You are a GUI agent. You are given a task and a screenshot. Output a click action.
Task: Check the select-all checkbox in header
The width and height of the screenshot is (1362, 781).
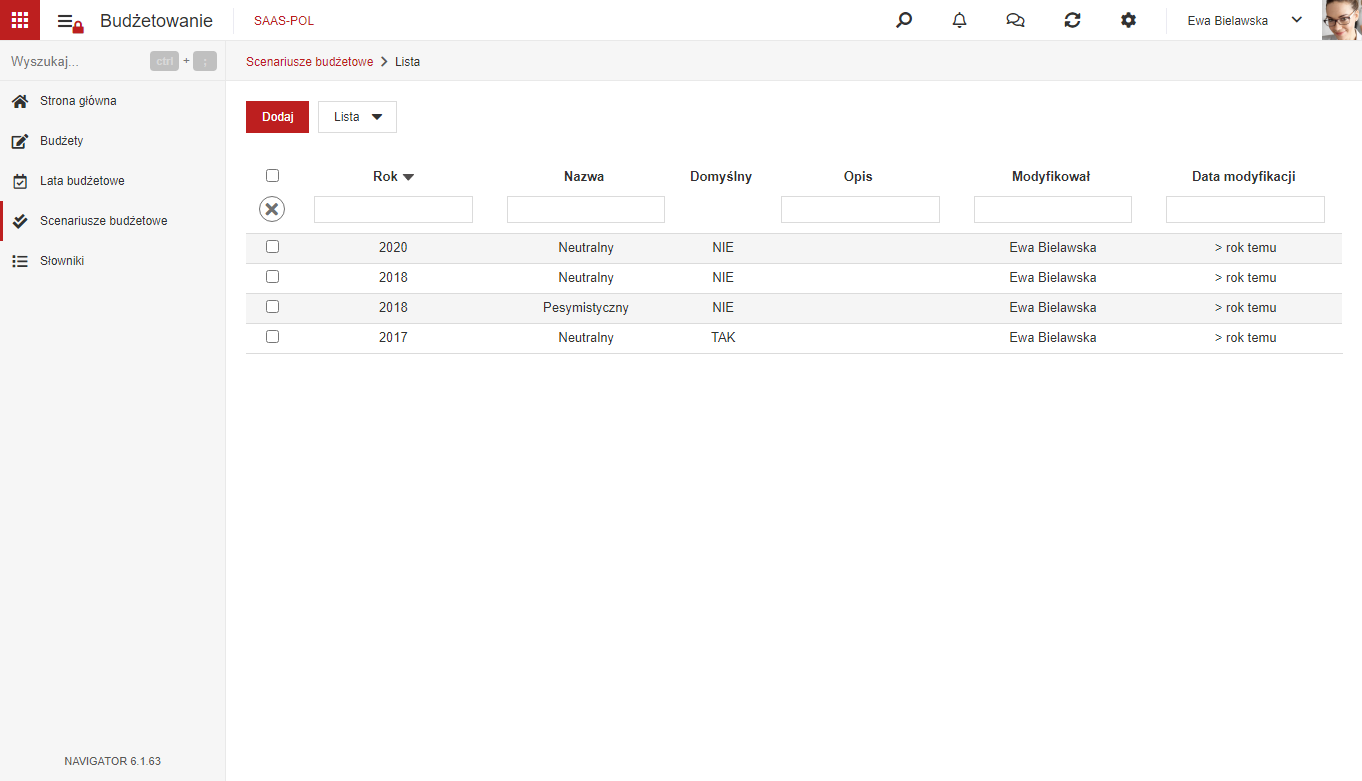tap(272, 175)
